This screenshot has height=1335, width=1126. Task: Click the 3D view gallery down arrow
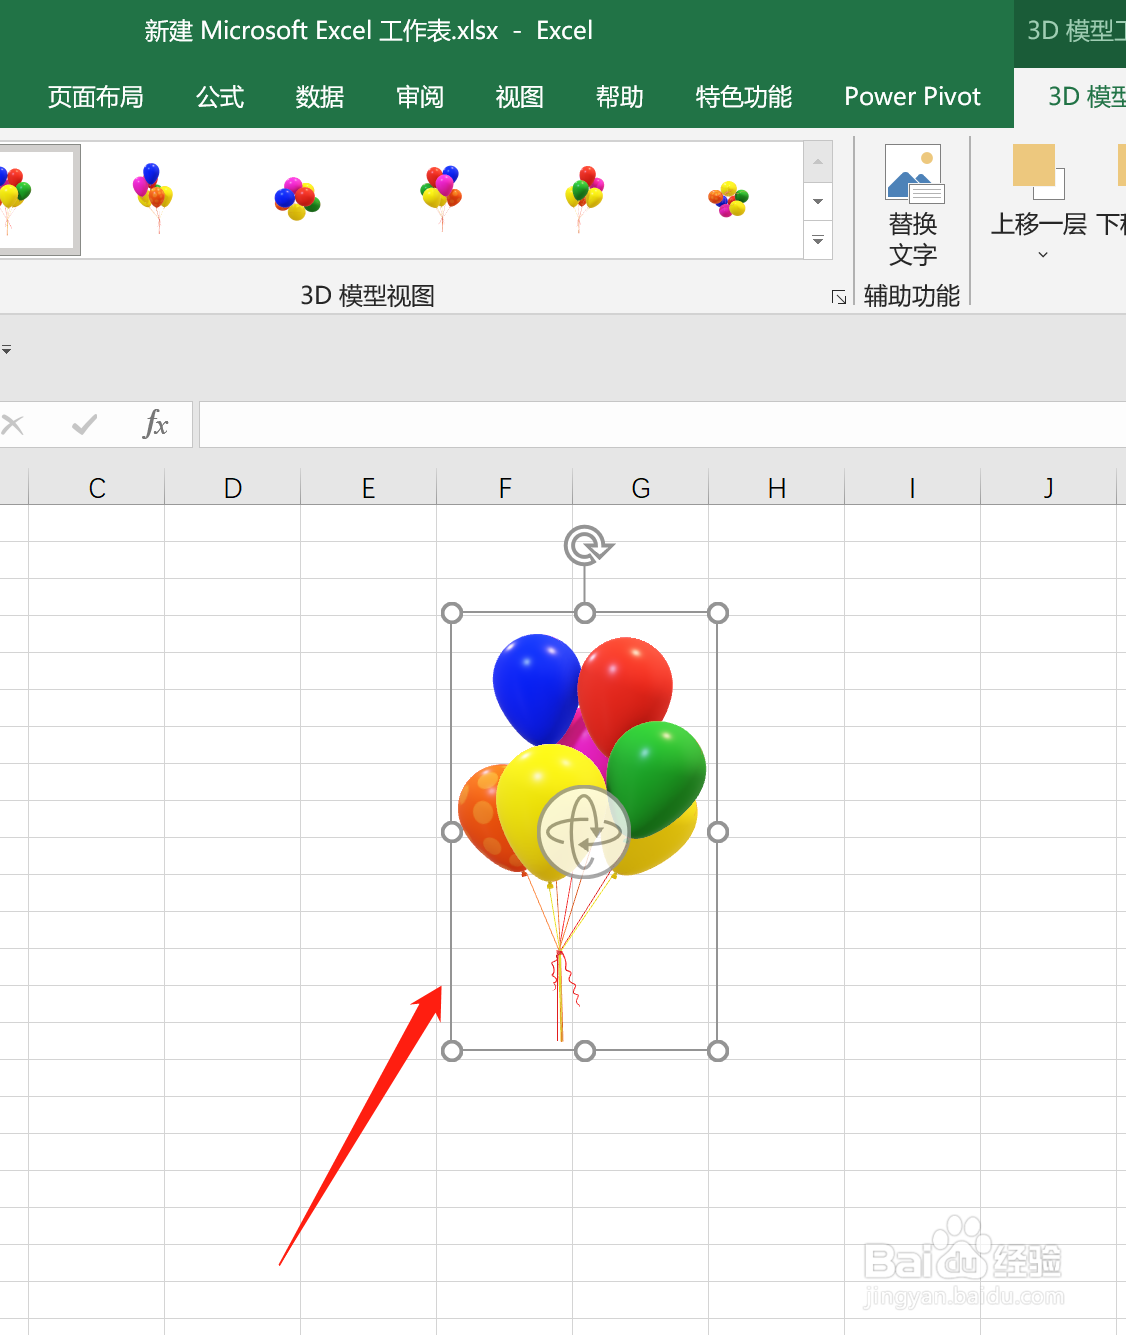[x=818, y=201]
